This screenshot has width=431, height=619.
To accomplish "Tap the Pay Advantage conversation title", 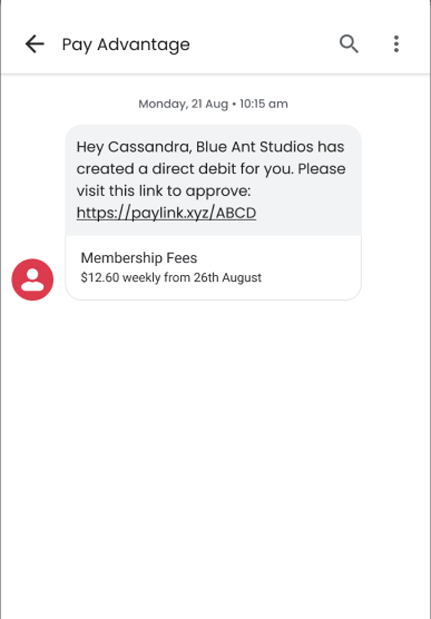I will [x=126, y=44].
